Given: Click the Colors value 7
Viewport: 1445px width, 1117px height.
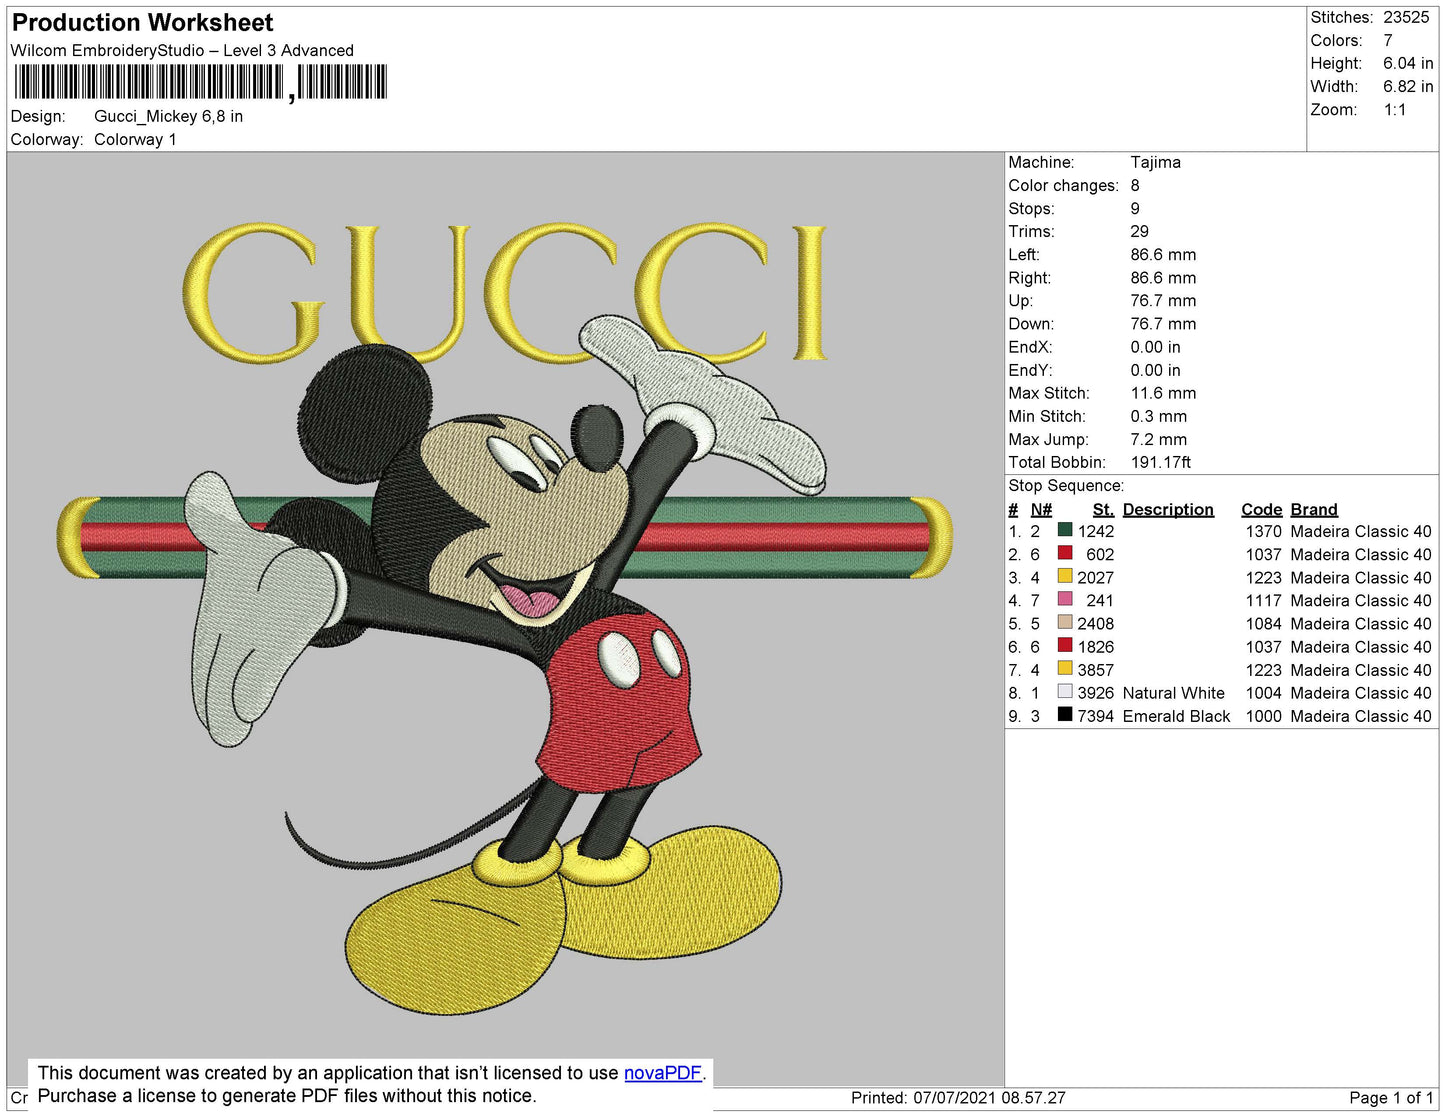Looking at the screenshot, I should [1388, 40].
